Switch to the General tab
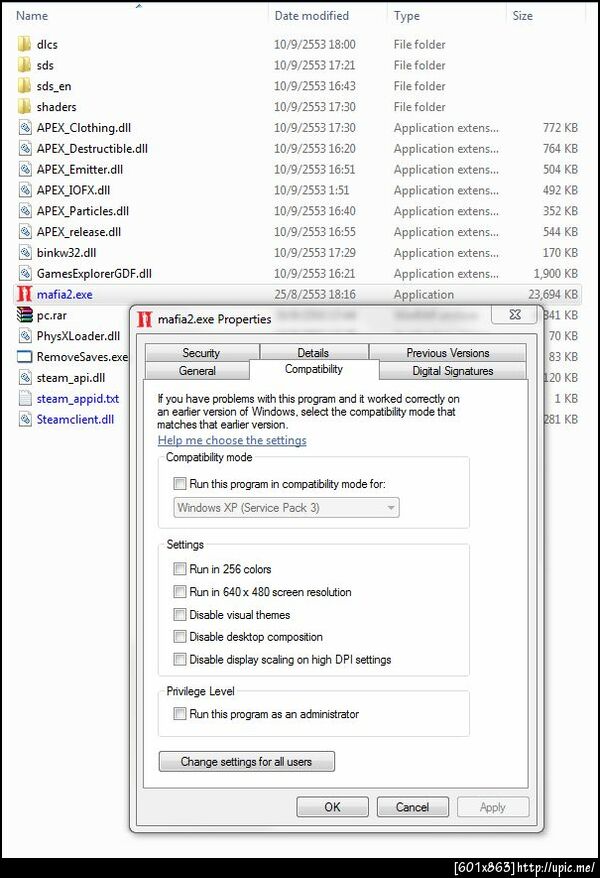The image size is (600, 878). 197,371
